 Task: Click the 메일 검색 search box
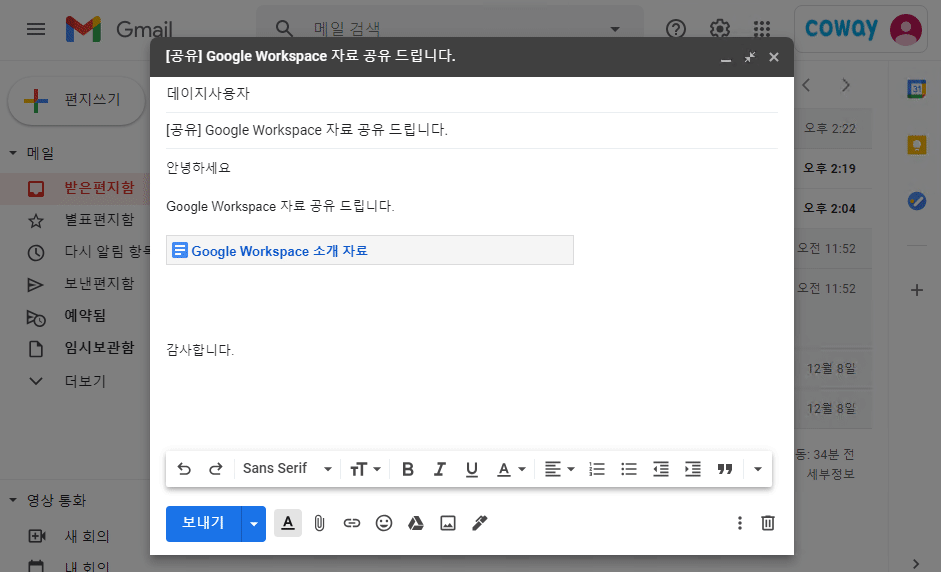click(x=450, y=28)
